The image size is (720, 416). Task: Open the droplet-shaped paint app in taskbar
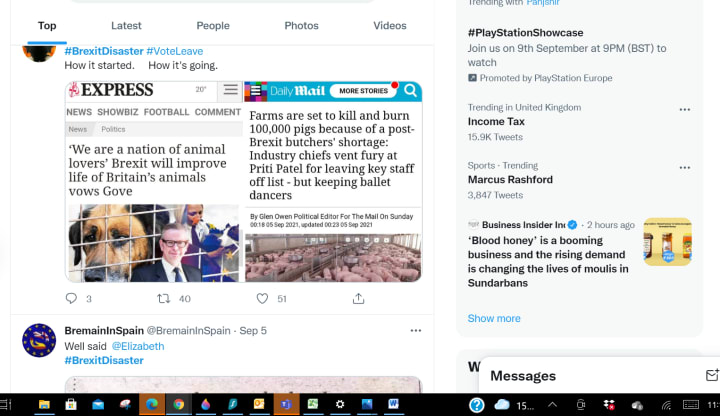tap(205, 405)
